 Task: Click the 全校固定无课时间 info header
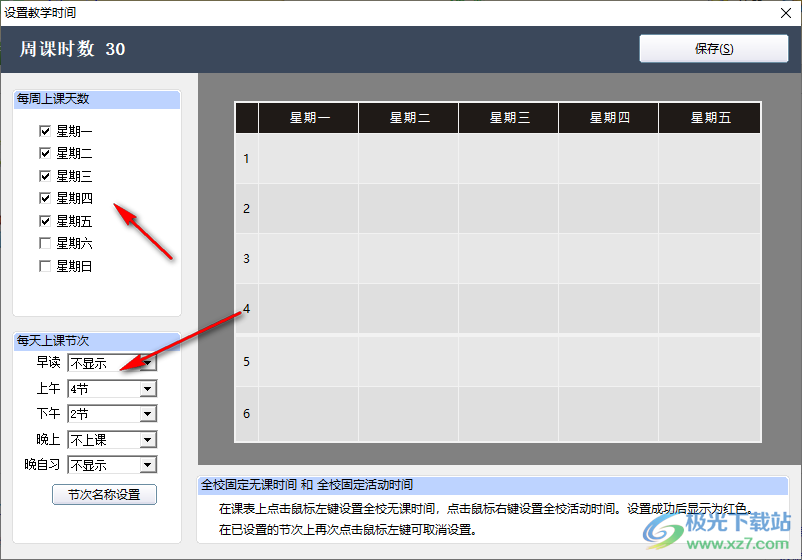pyautogui.click(x=493, y=485)
